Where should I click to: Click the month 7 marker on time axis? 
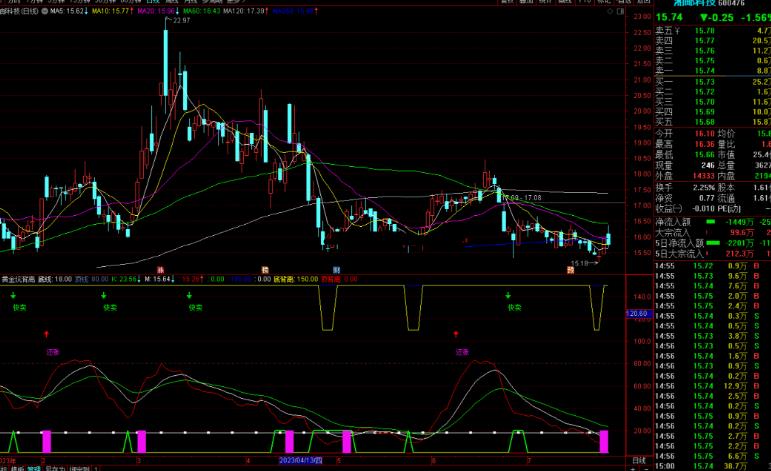click(x=529, y=461)
